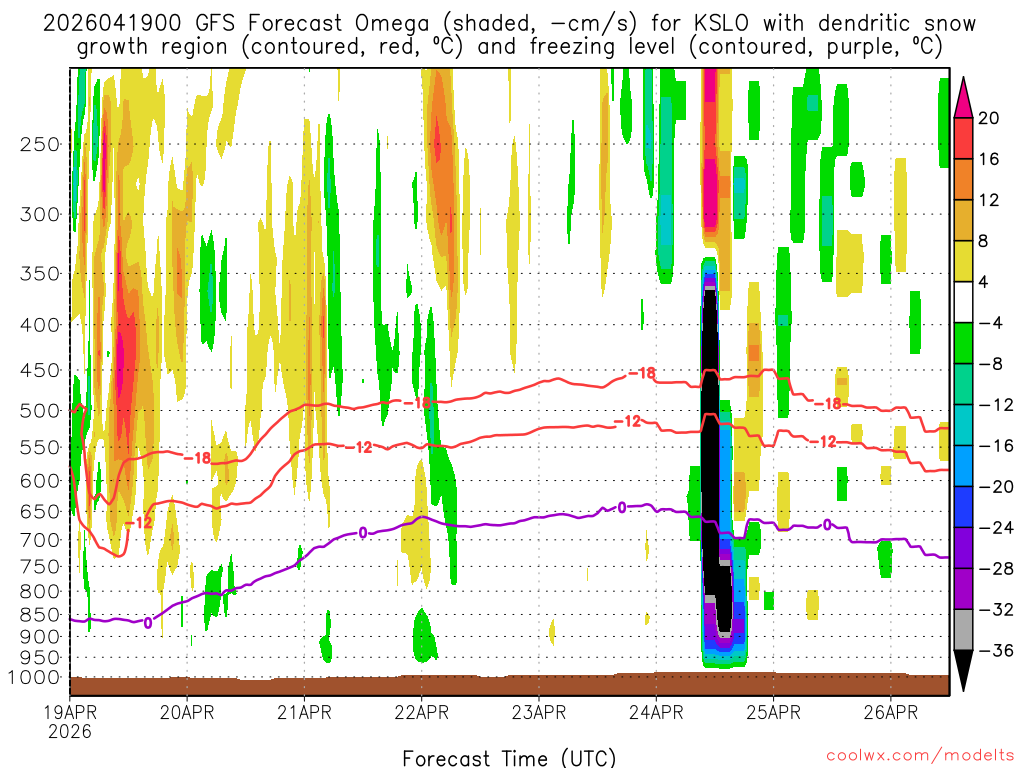
Task: Click the 250 pressure level label
Action: [x=40, y=144]
